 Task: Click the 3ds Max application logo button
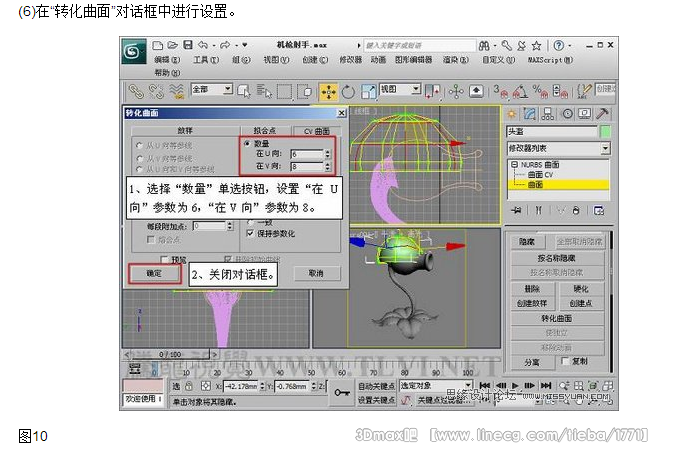(133, 51)
